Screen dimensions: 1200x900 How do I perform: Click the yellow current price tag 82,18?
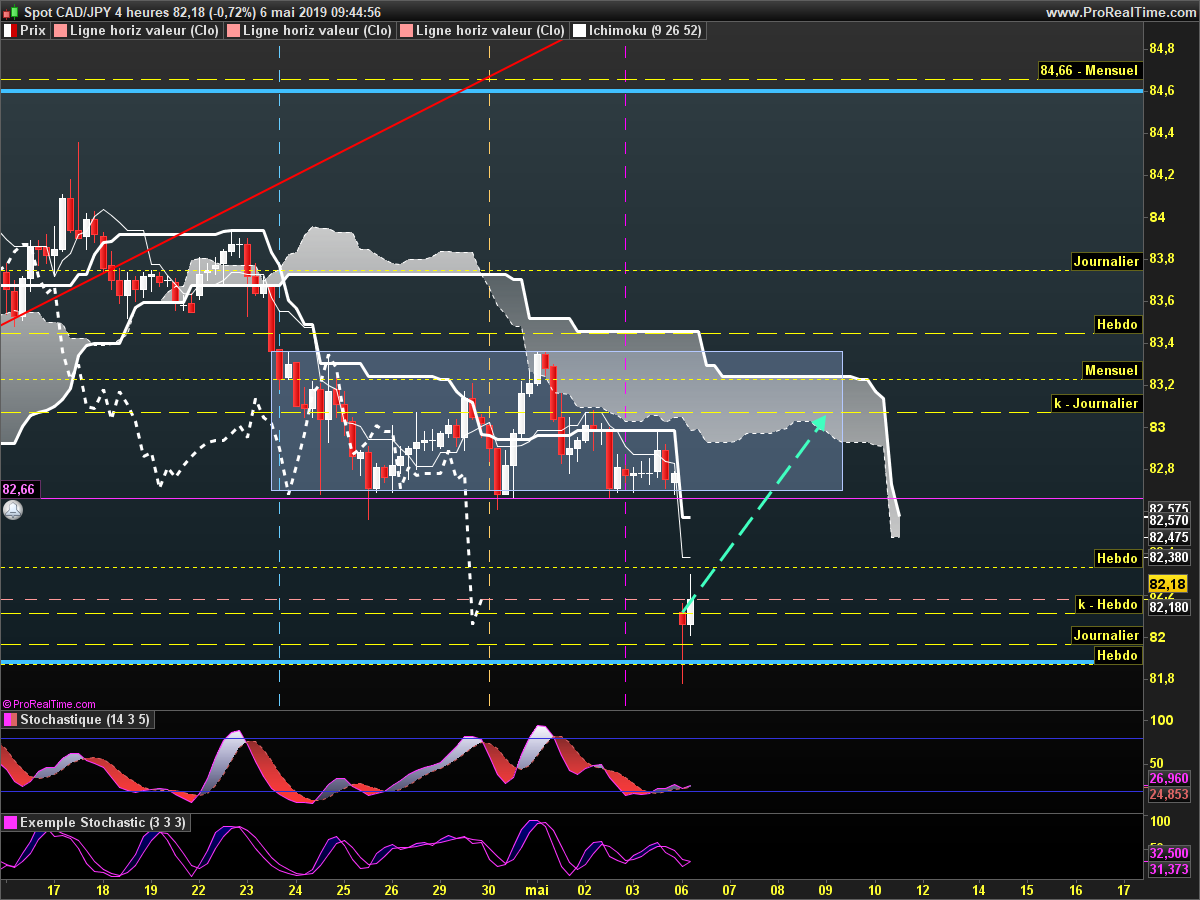point(1167,584)
